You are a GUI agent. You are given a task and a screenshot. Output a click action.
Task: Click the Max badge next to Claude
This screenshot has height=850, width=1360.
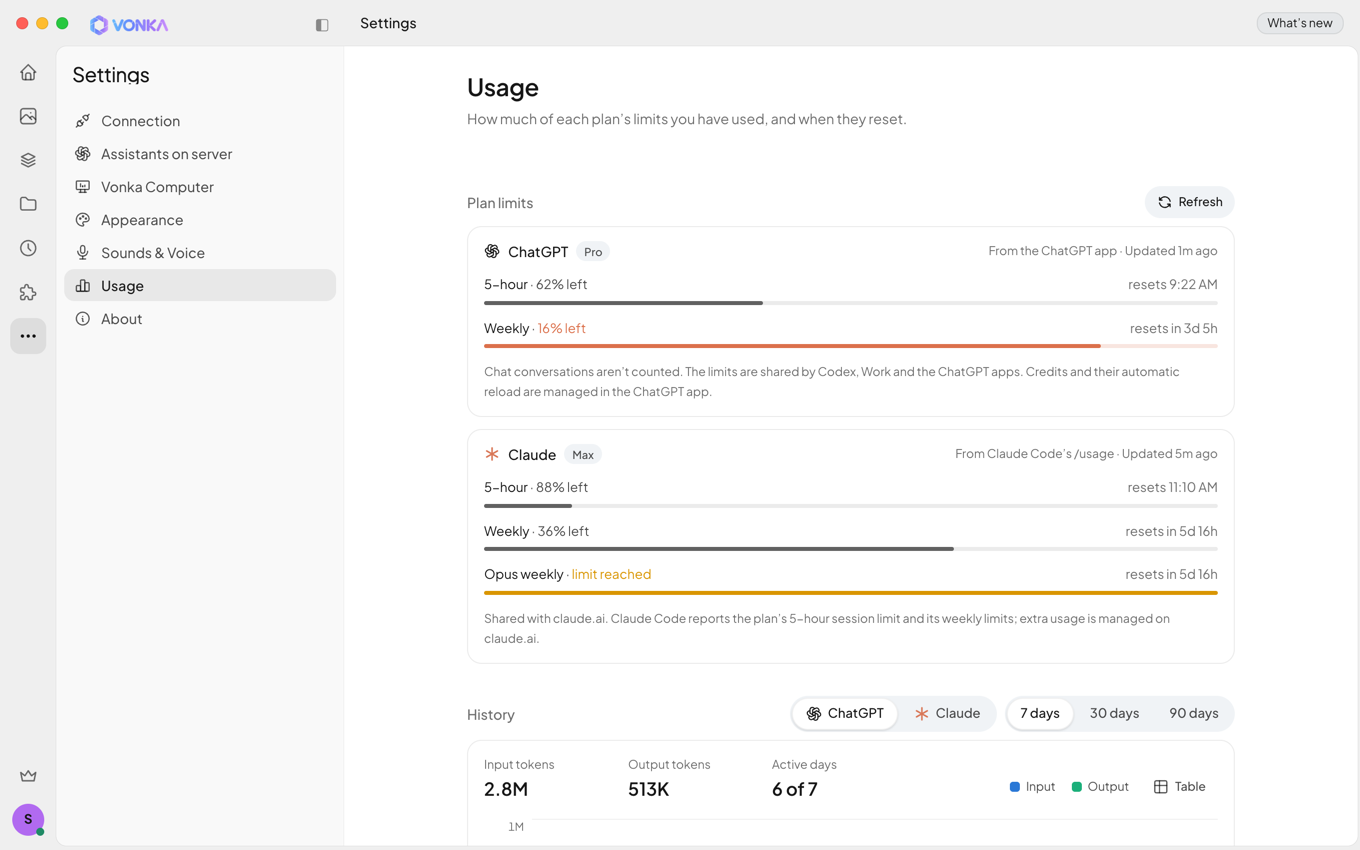[583, 455]
